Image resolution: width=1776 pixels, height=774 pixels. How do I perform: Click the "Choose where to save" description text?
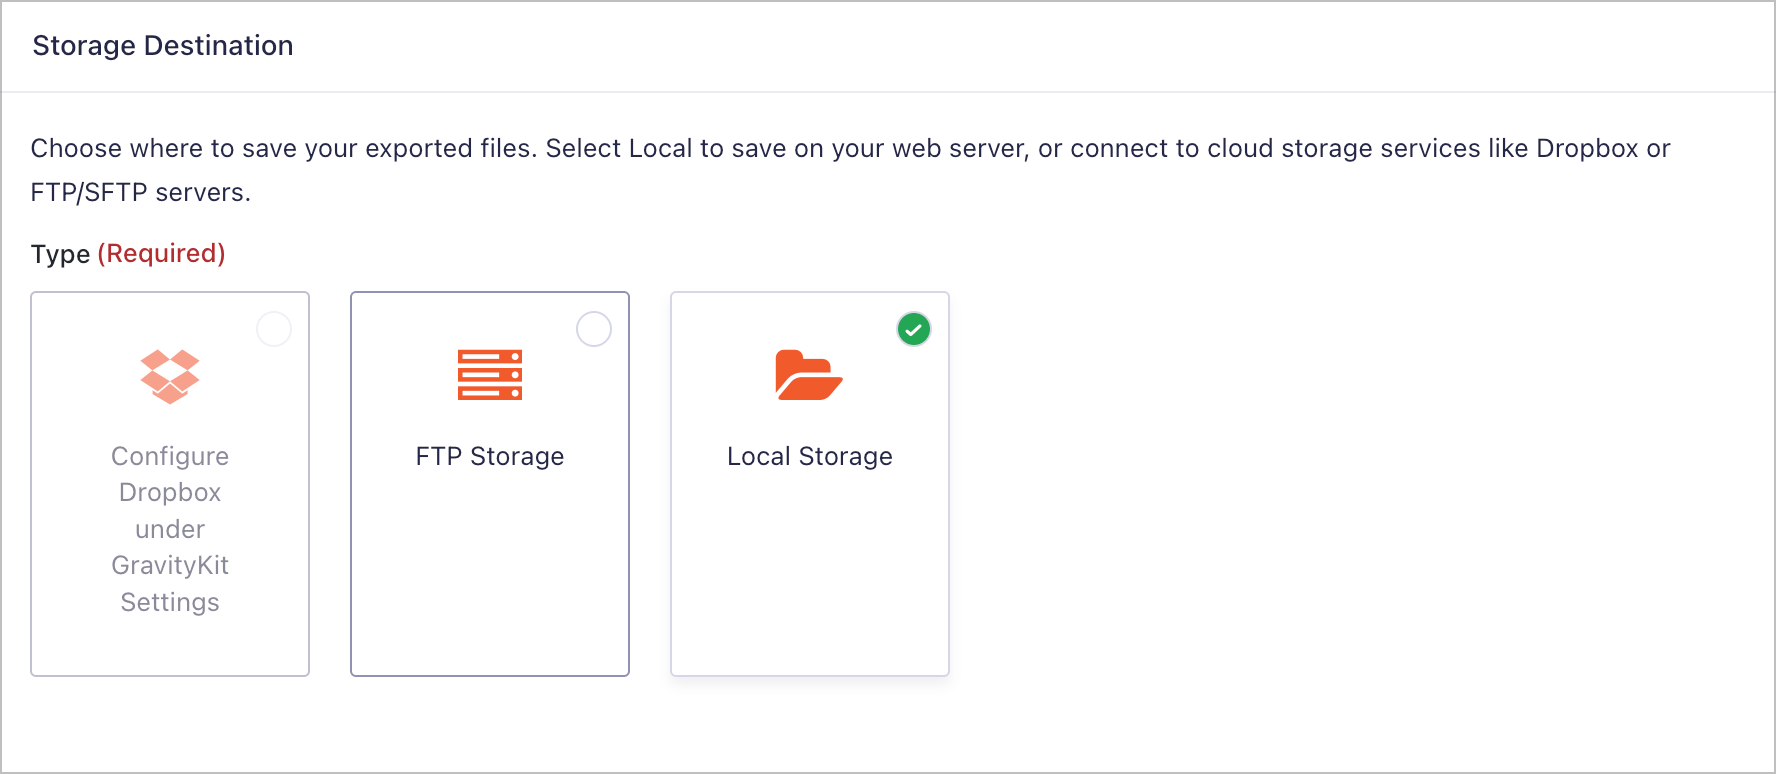pos(850,170)
